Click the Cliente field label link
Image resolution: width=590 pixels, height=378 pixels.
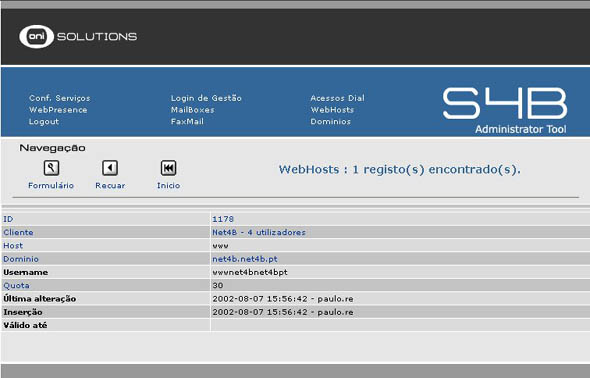(18, 232)
